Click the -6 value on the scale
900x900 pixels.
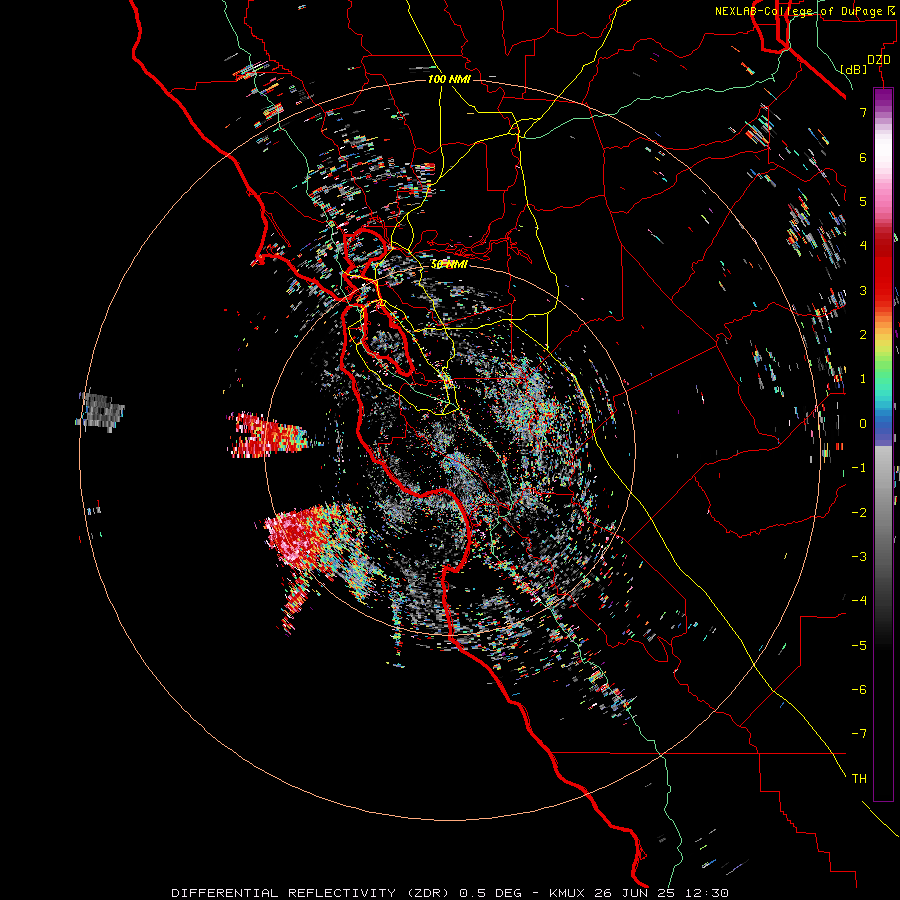(859, 690)
